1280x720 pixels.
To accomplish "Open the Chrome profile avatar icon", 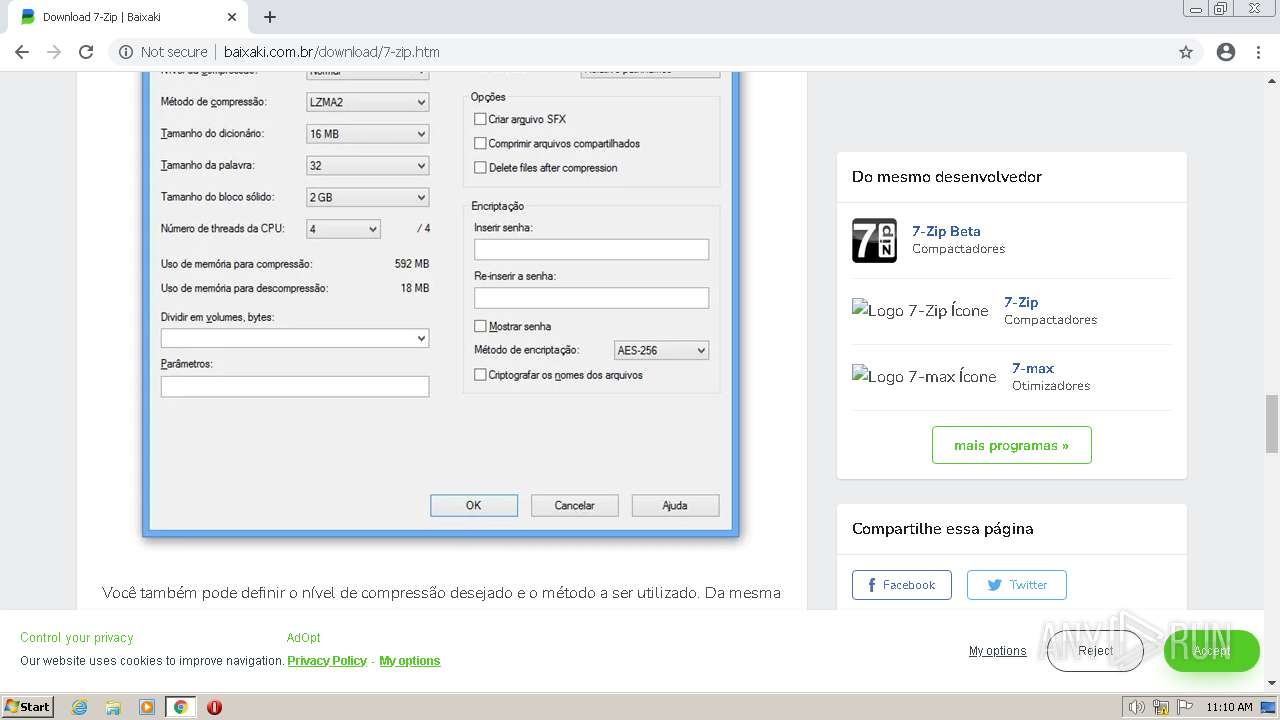I will pyautogui.click(x=1226, y=52).
